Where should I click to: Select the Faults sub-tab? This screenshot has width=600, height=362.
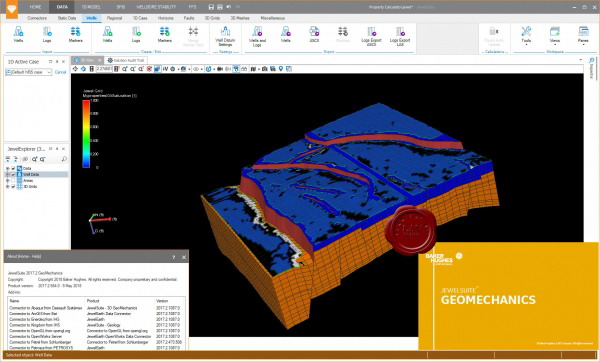[189, 18]
